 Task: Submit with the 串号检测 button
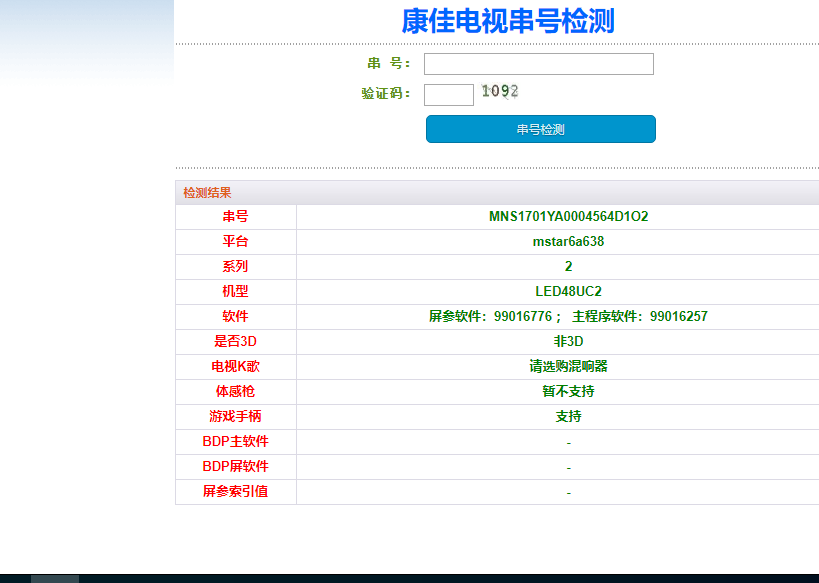pyautogui.click(x=541, y=129)
